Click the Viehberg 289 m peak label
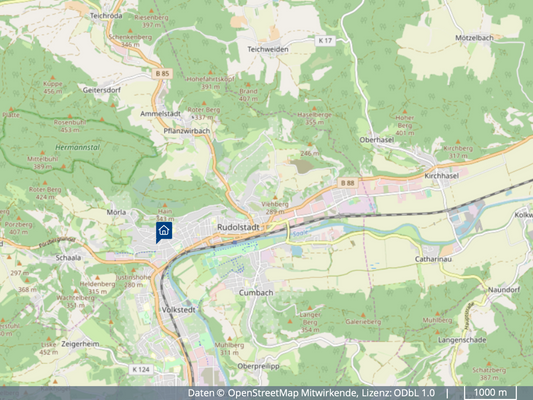 275,208
